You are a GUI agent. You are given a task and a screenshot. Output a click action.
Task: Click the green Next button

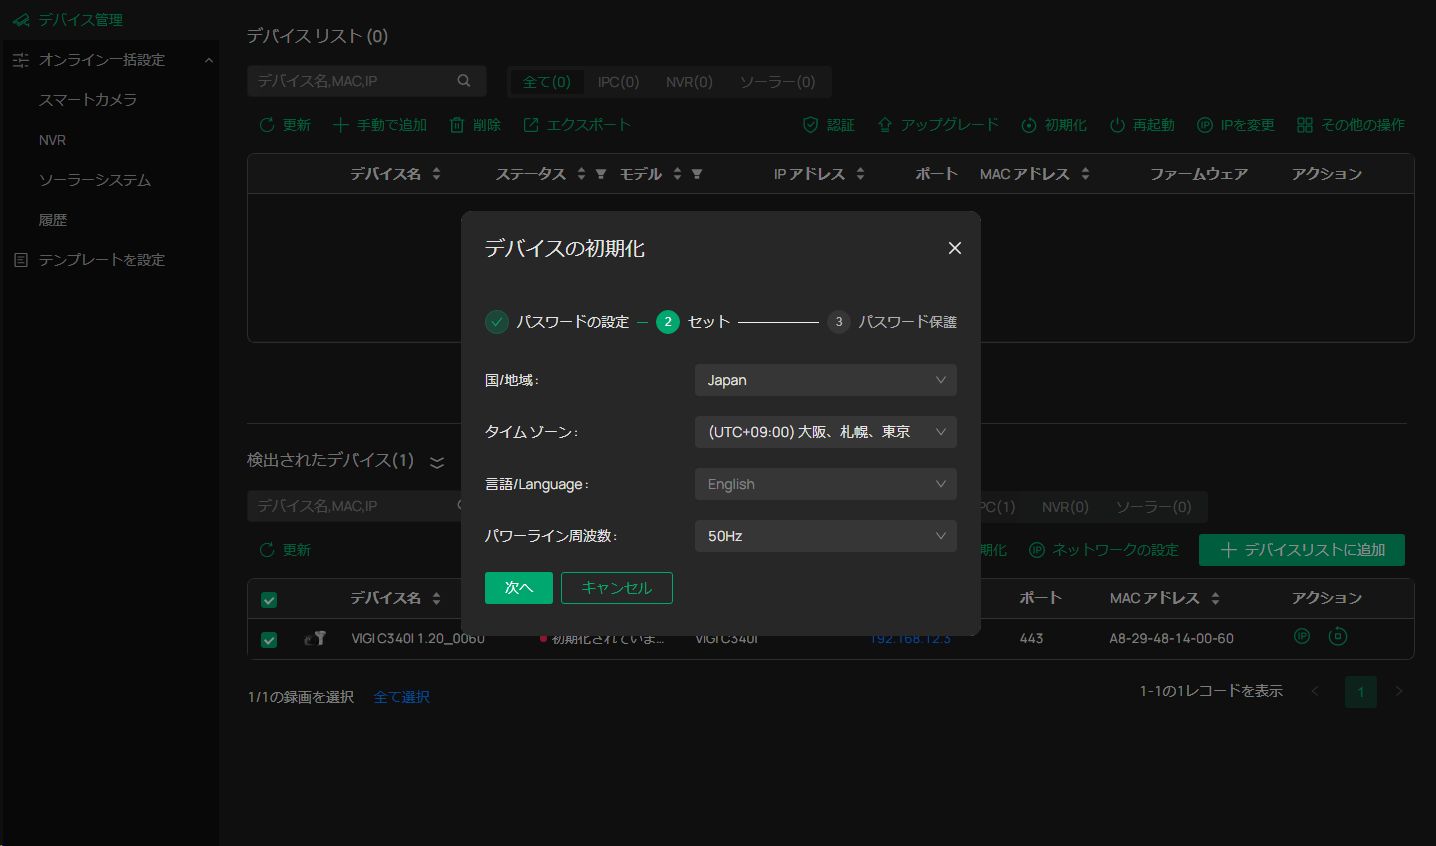[x=518, y=588]
